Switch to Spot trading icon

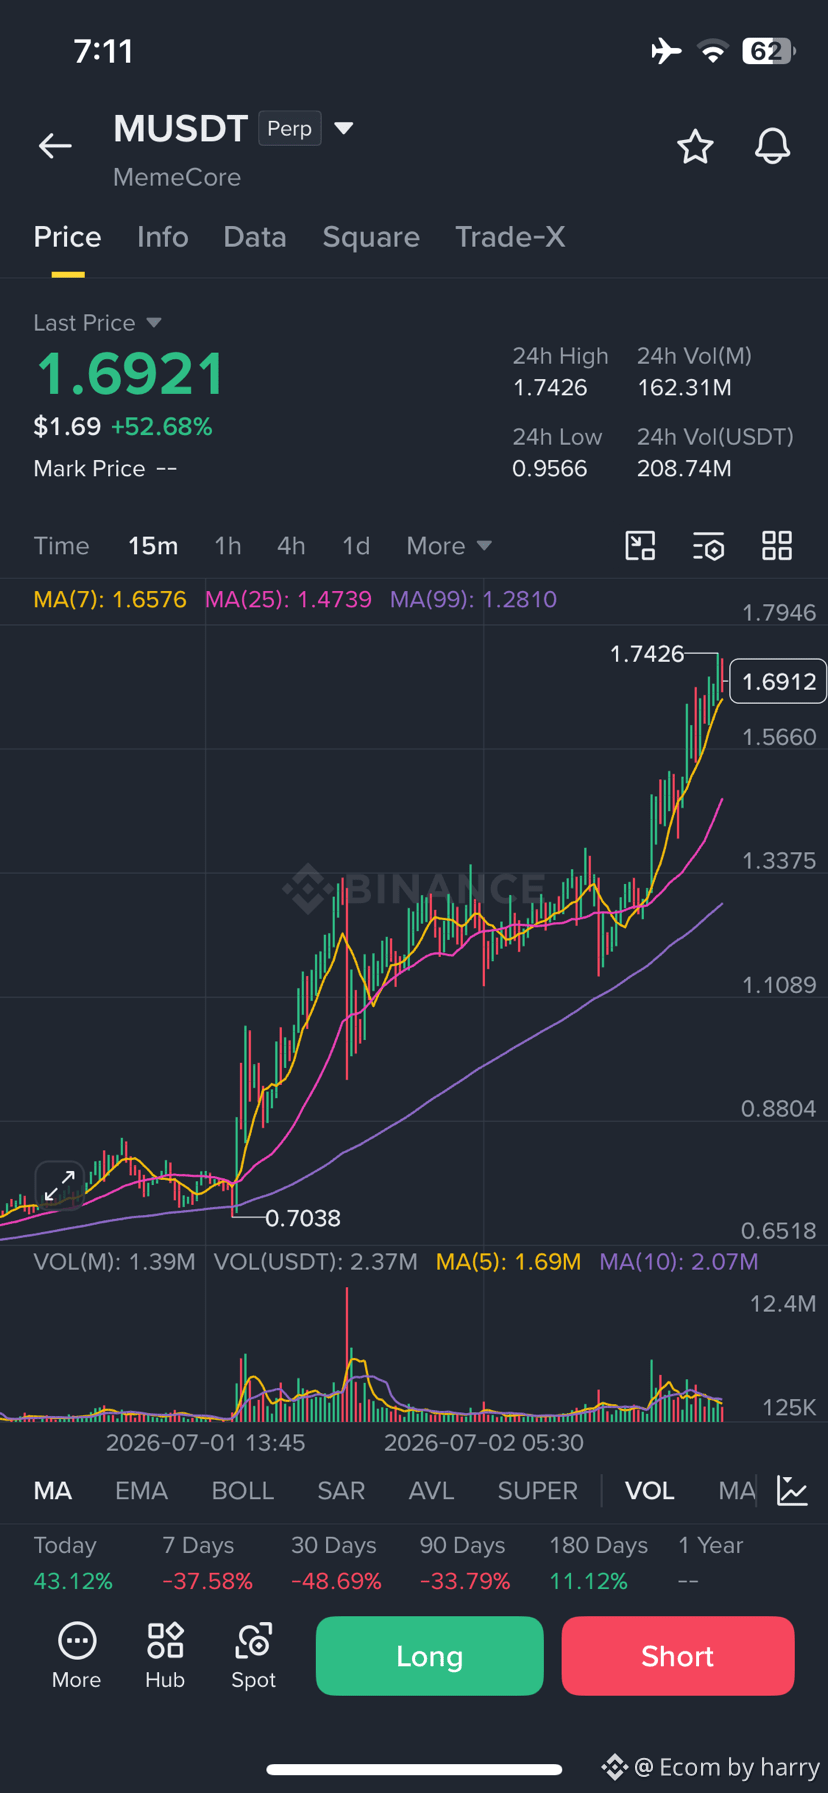[253, 1656]
